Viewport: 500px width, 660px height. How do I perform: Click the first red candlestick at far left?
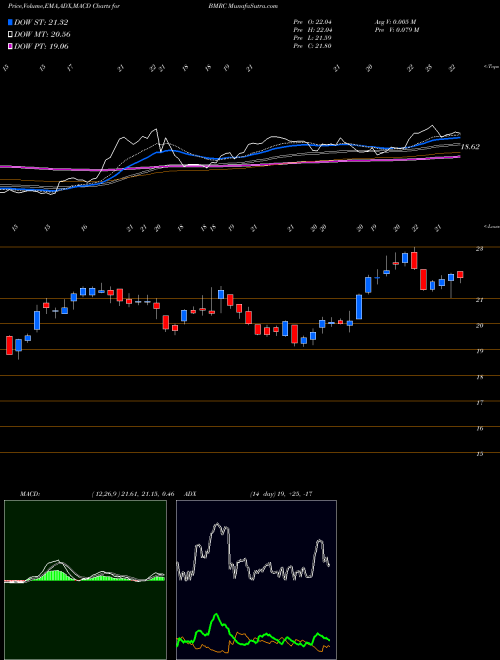9,345
